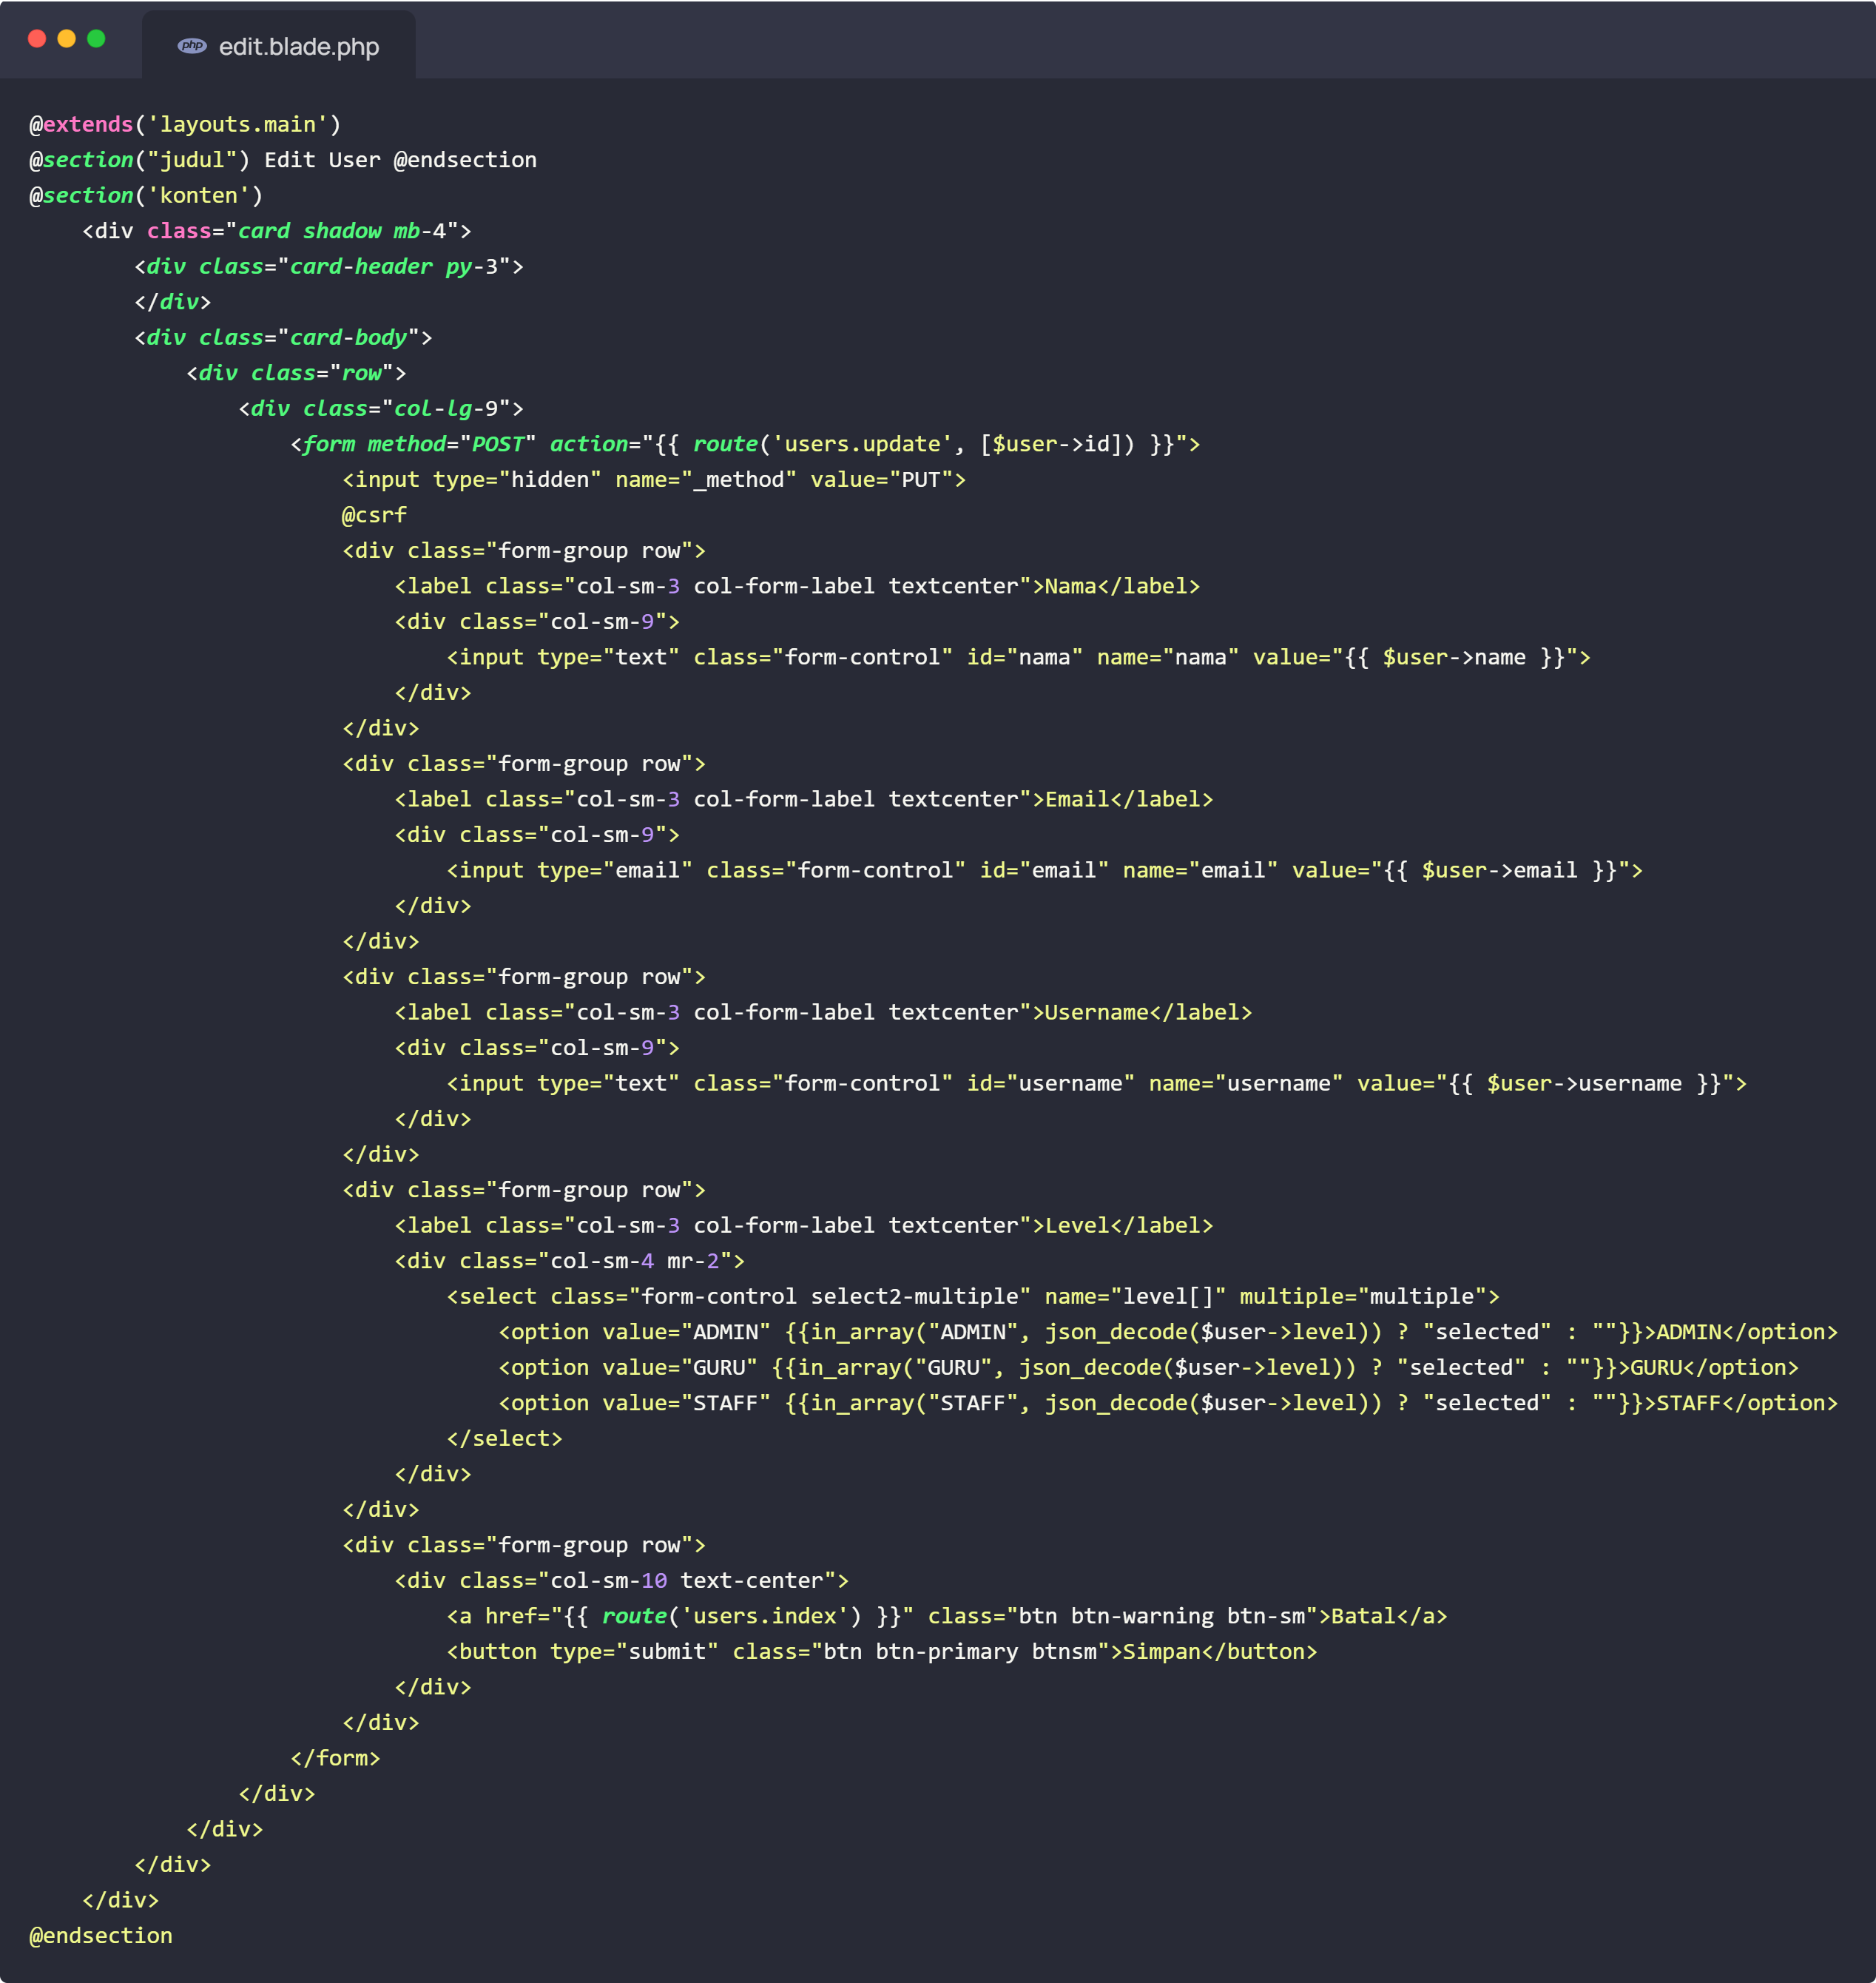Click the PHP file icon in tab
This screenshot has height=1983, width=1876.
point(192,46)
